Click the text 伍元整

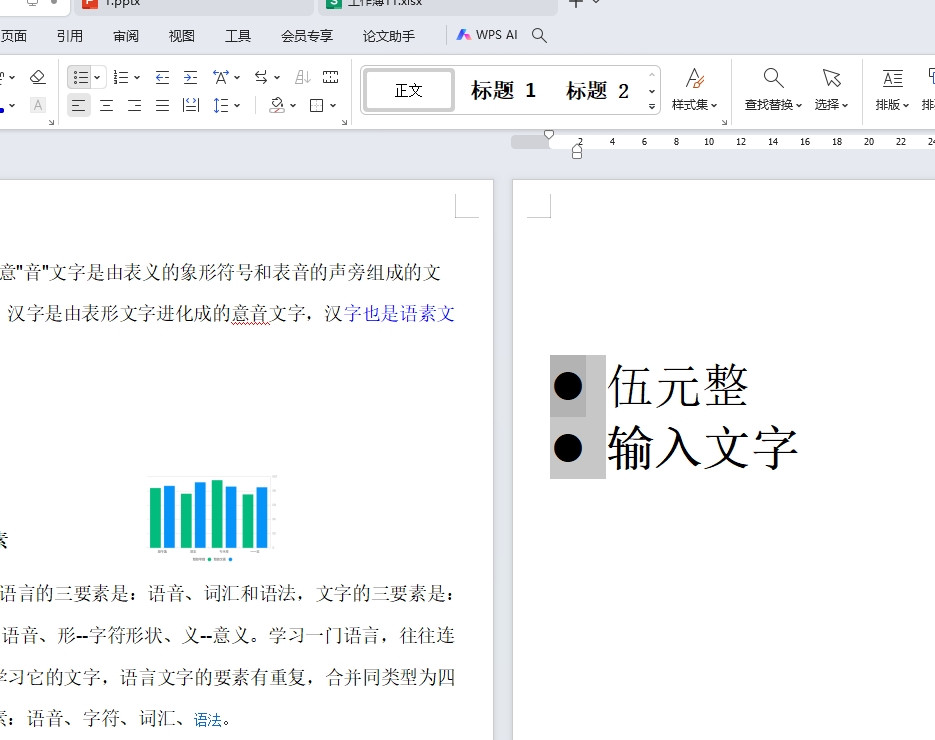677,386
